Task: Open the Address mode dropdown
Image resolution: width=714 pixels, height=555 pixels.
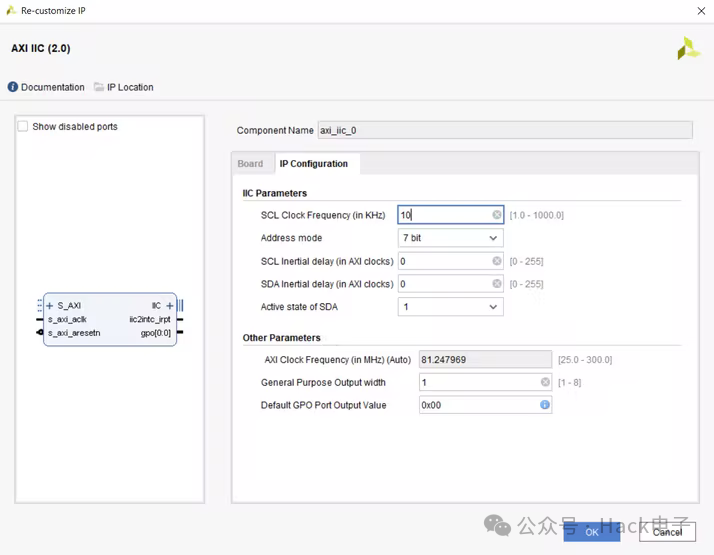Action: [x=450, y=238]
